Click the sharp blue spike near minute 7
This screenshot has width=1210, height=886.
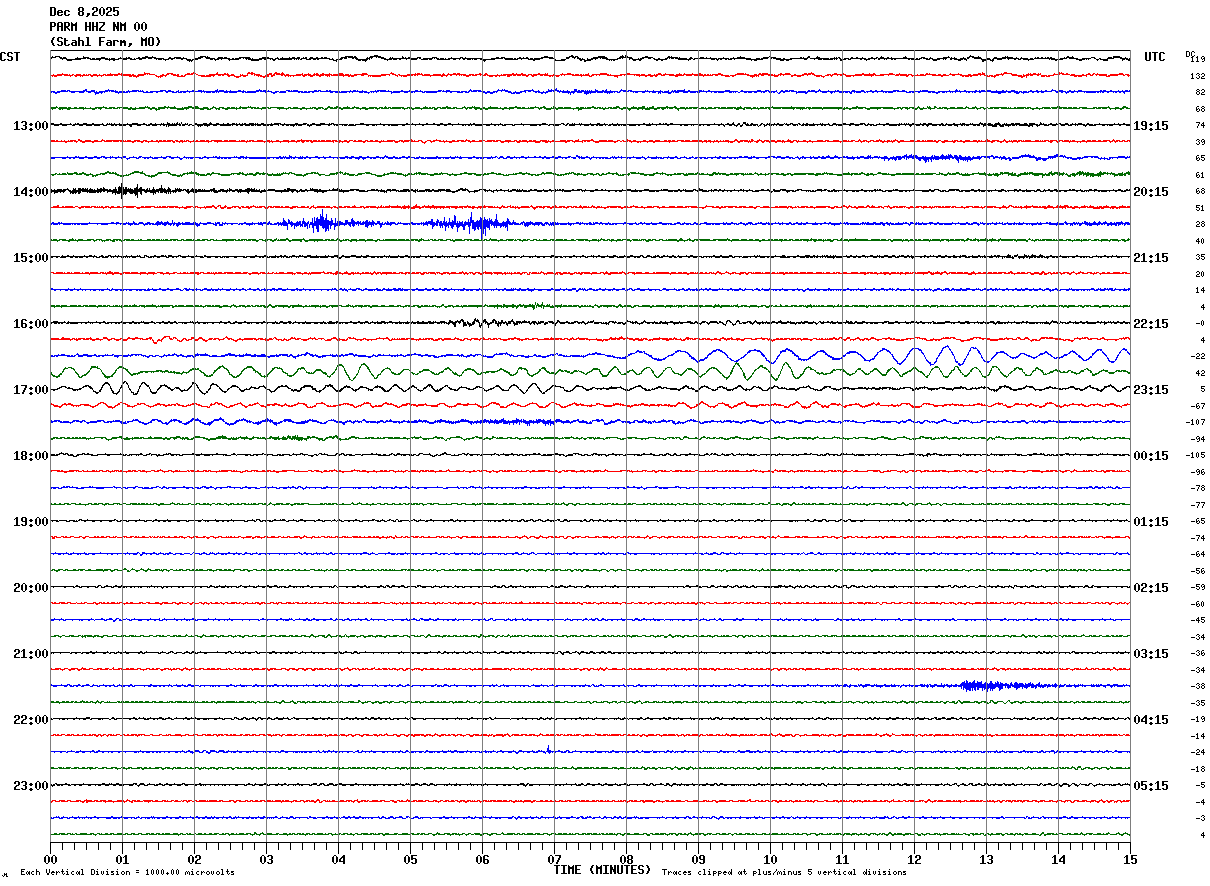[549, 750]
